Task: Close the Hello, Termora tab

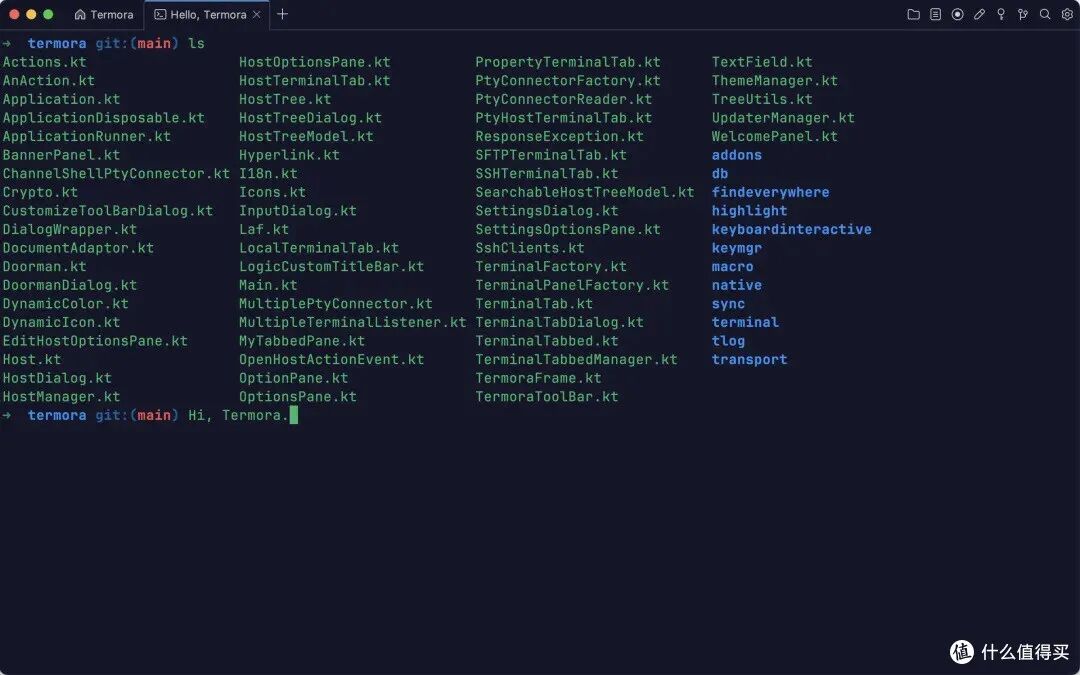Action: [258, 14]
